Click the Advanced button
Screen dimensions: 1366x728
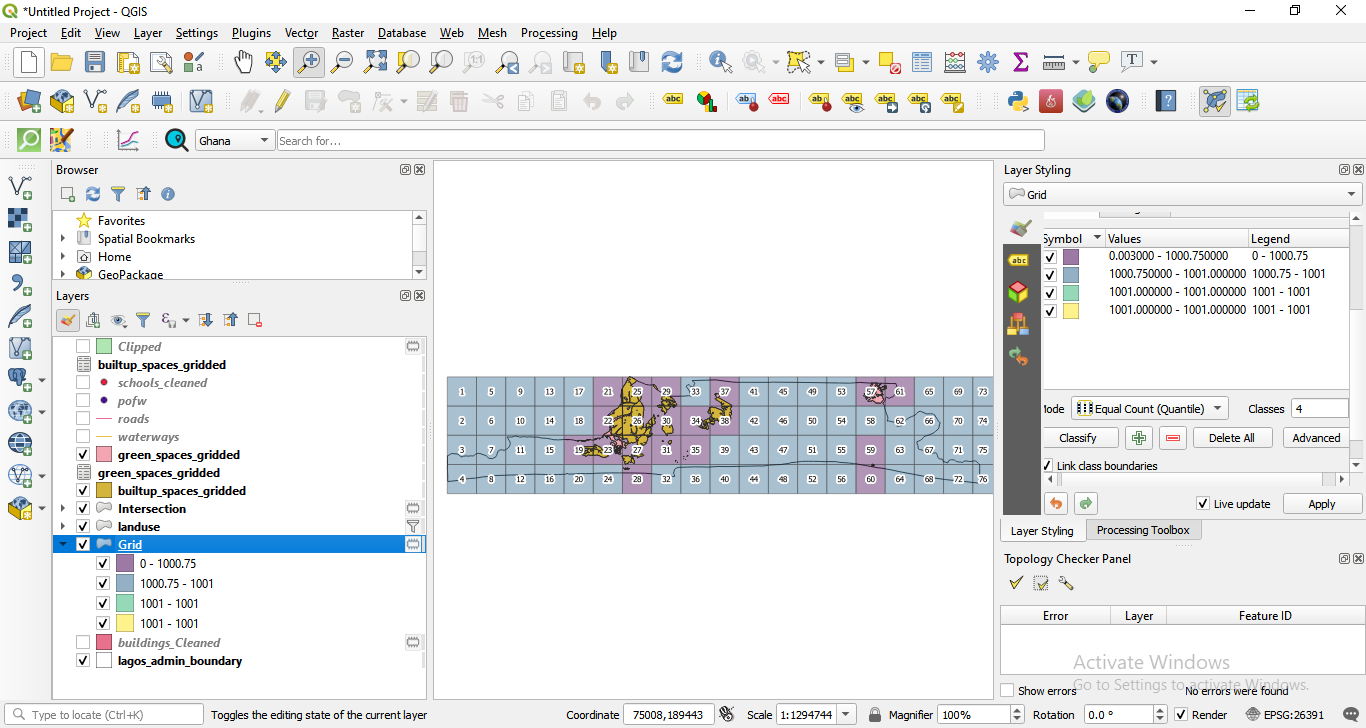tap(1316, 438)
